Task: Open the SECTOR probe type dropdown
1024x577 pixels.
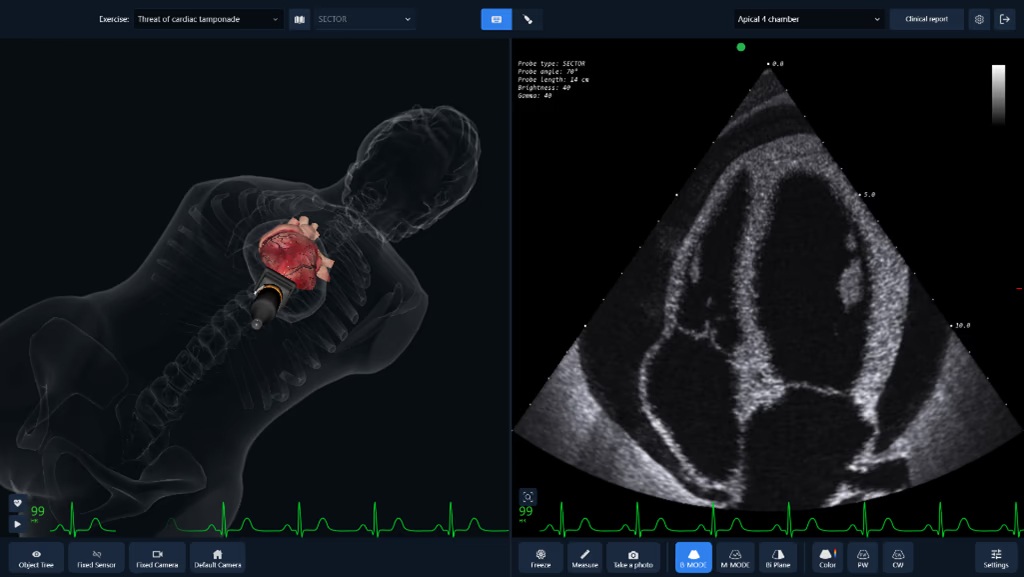Action: (365, 19)
